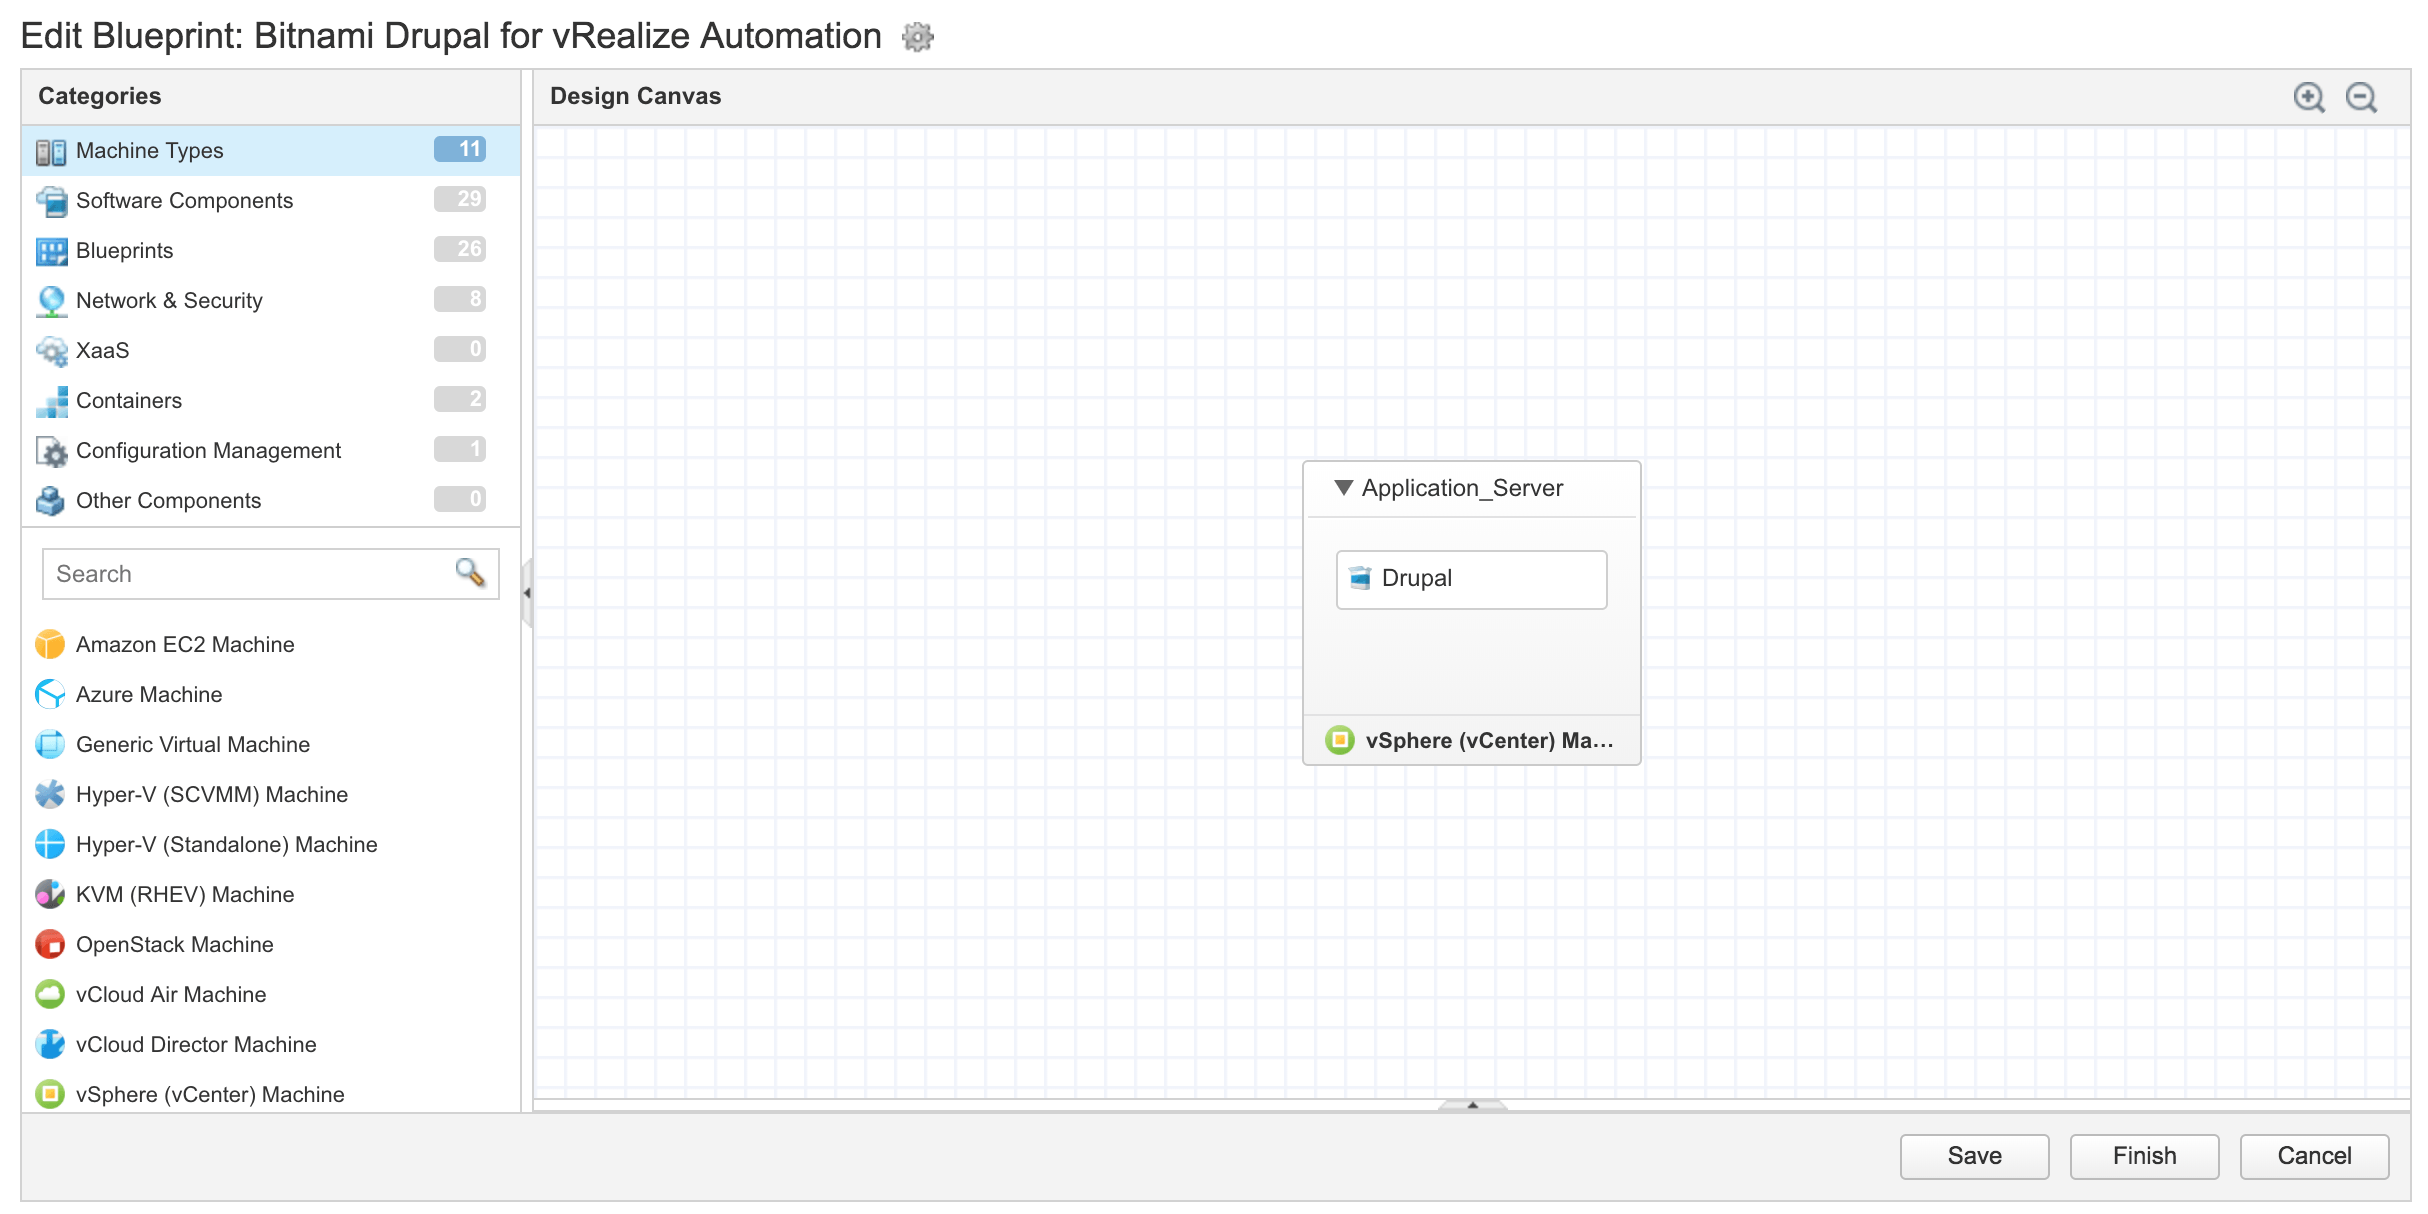Click the 'Azure Machine' list entry
This screenshot has height=1214, width=2428.
pos(149,695)
